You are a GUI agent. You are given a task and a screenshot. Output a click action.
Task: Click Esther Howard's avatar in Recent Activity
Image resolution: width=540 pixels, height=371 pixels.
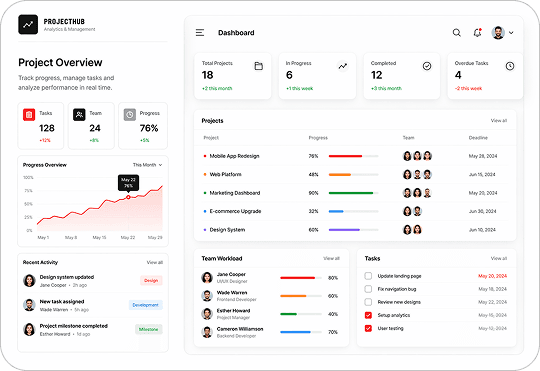29,330
